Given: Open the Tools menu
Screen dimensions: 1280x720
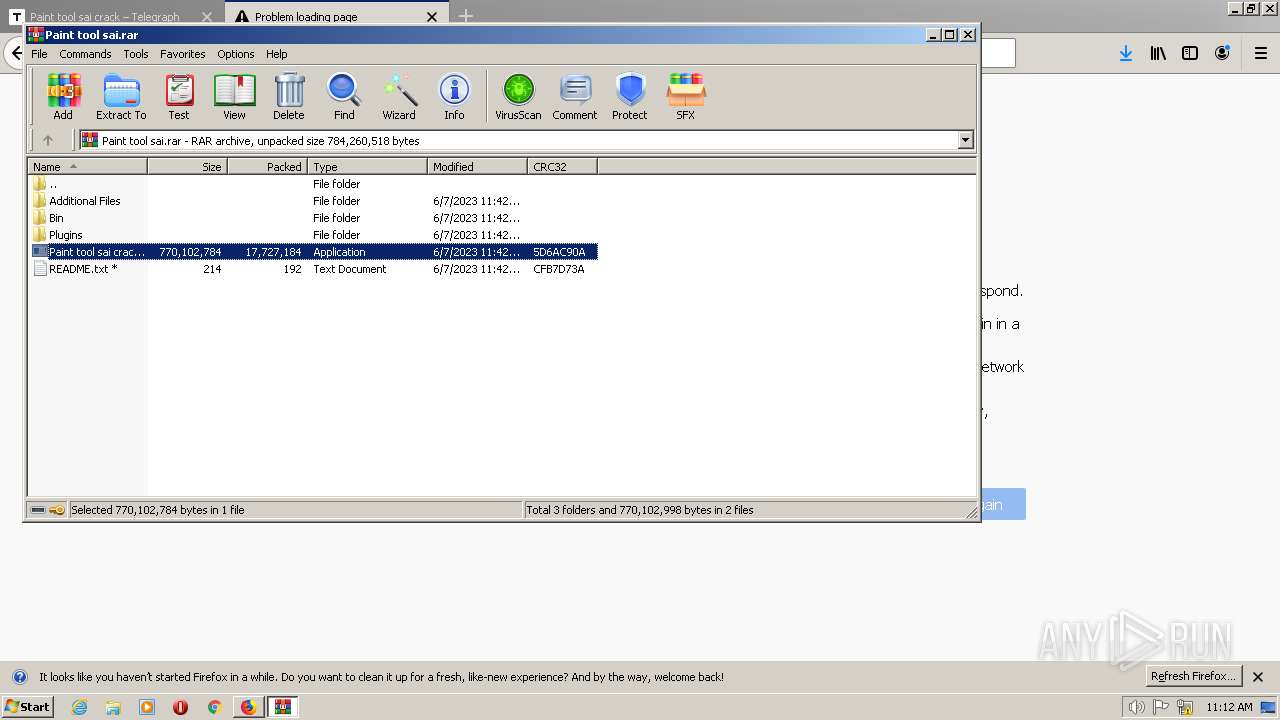Looking at the screenshot, I should point(136,54).
